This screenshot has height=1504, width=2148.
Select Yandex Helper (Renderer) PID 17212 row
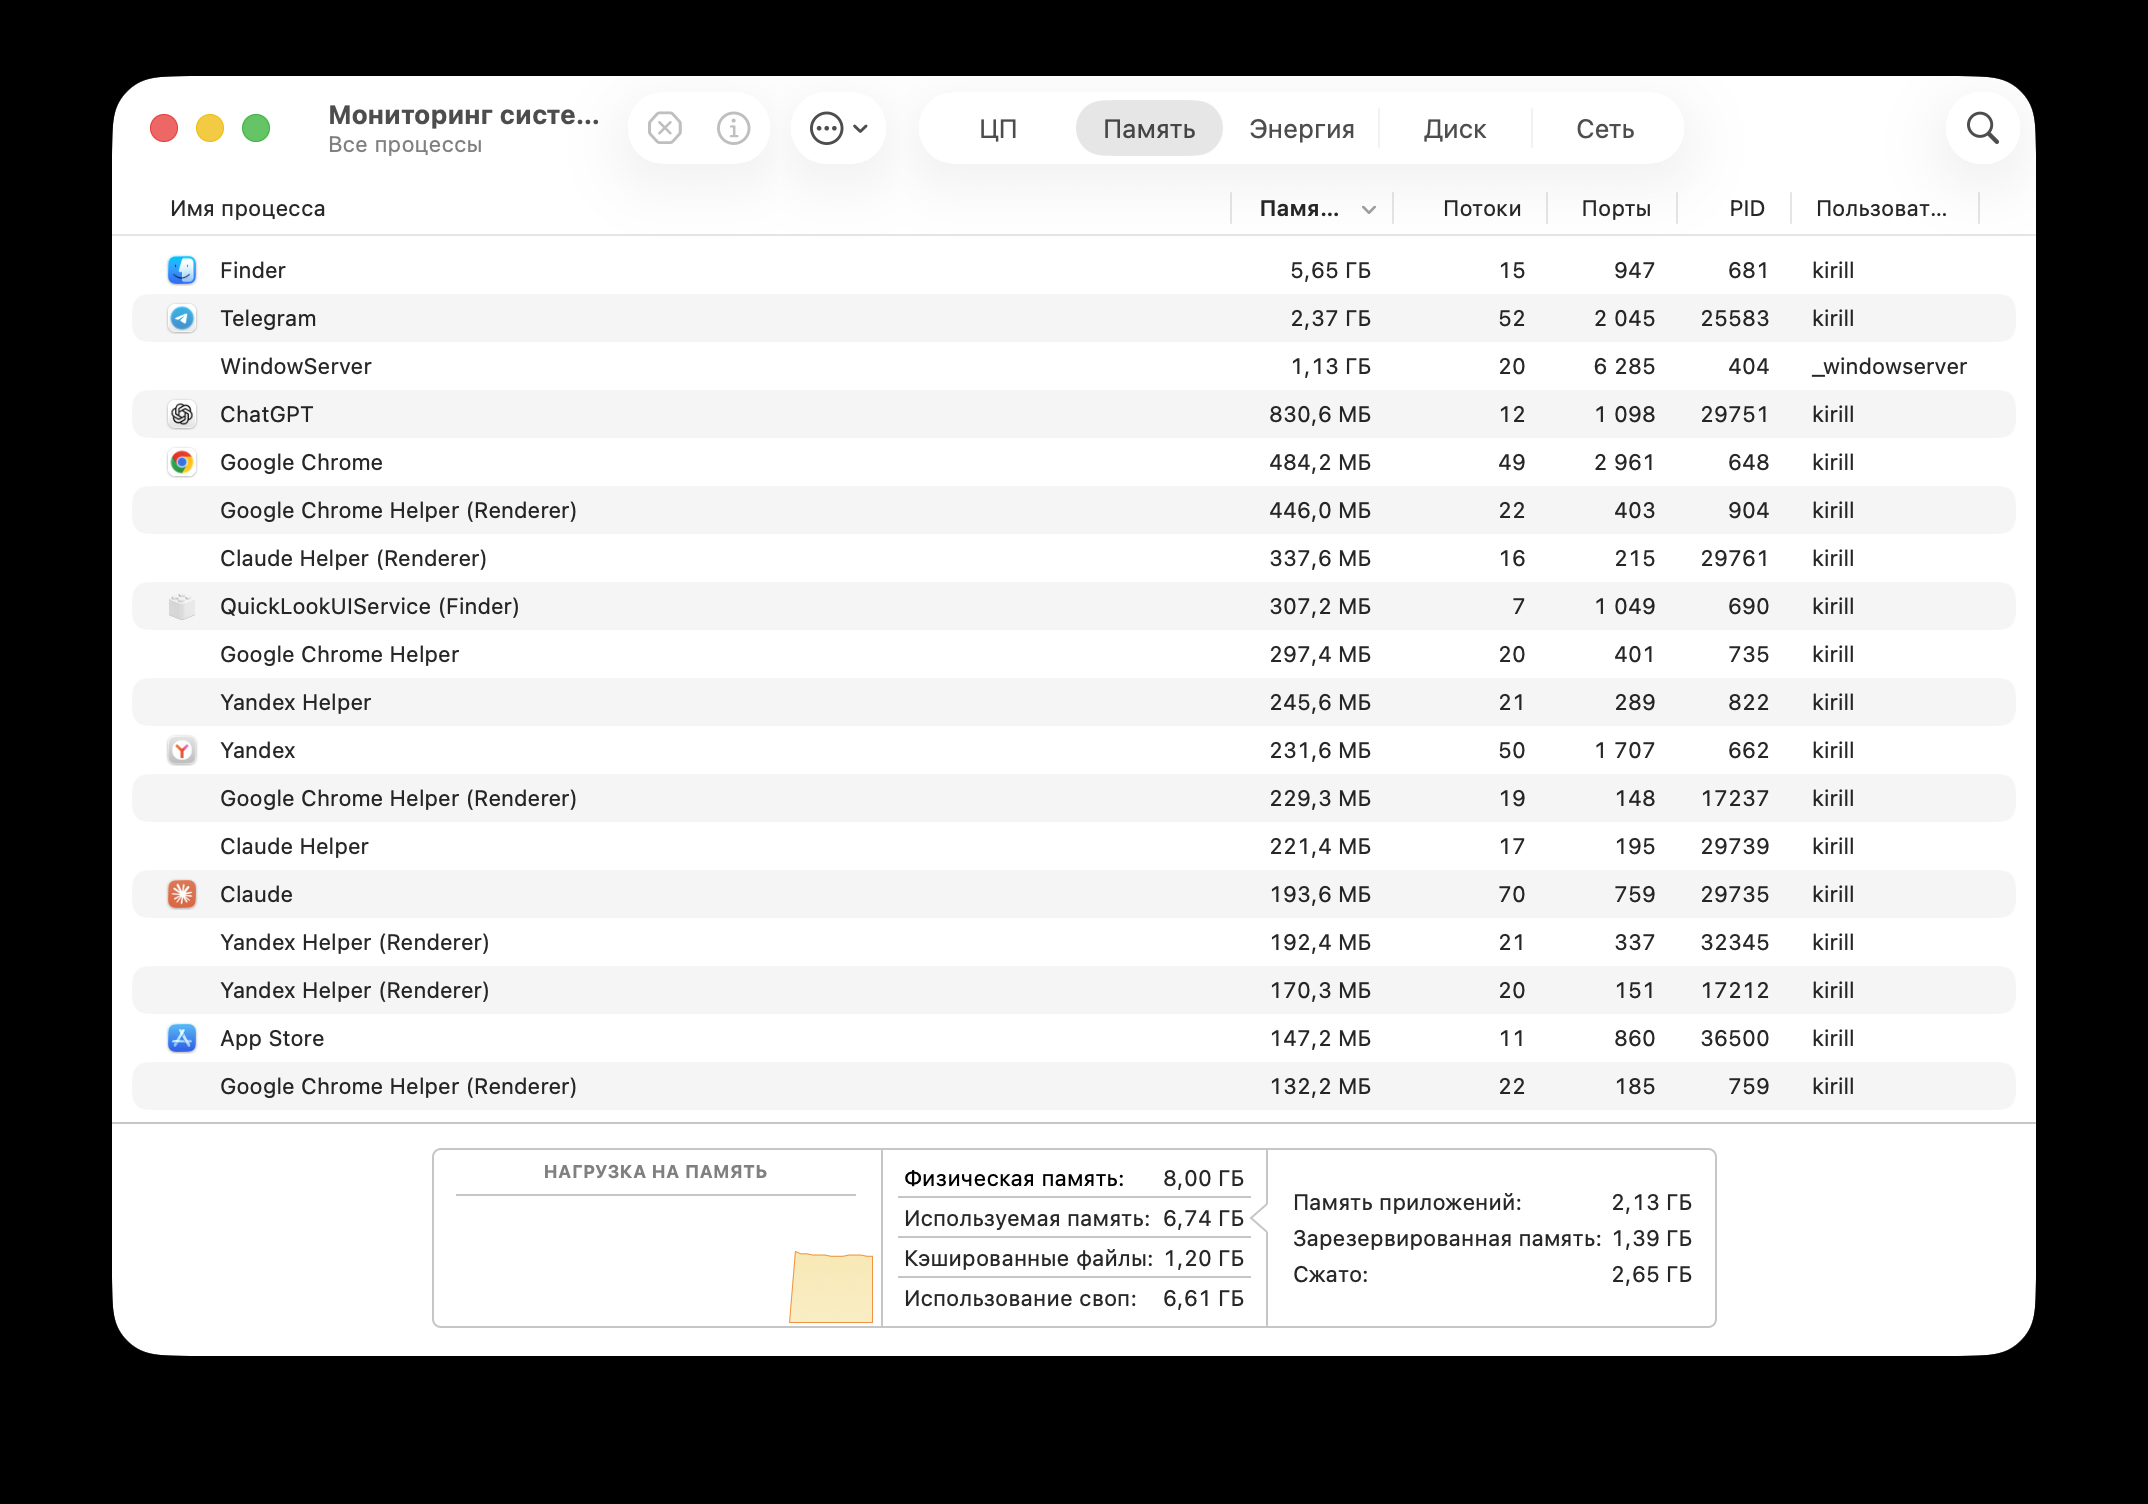click(x=1073, y=990)
